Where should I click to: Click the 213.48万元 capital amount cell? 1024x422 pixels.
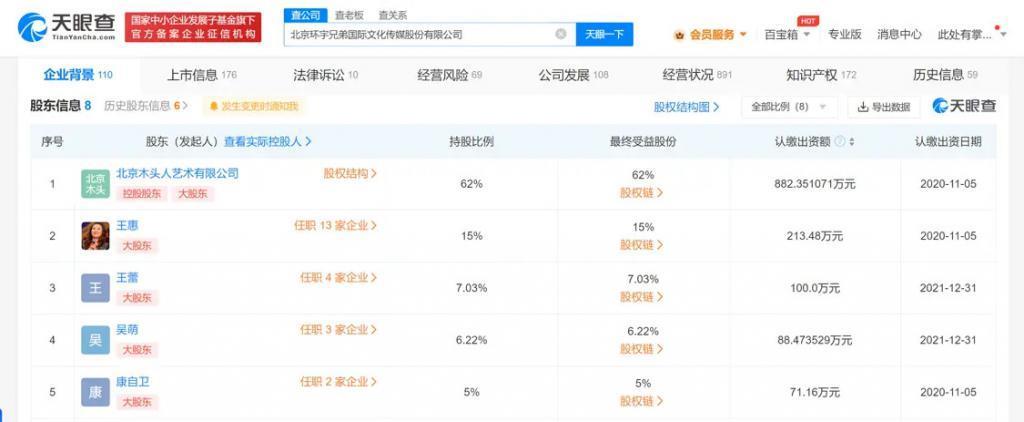[815, 236]
